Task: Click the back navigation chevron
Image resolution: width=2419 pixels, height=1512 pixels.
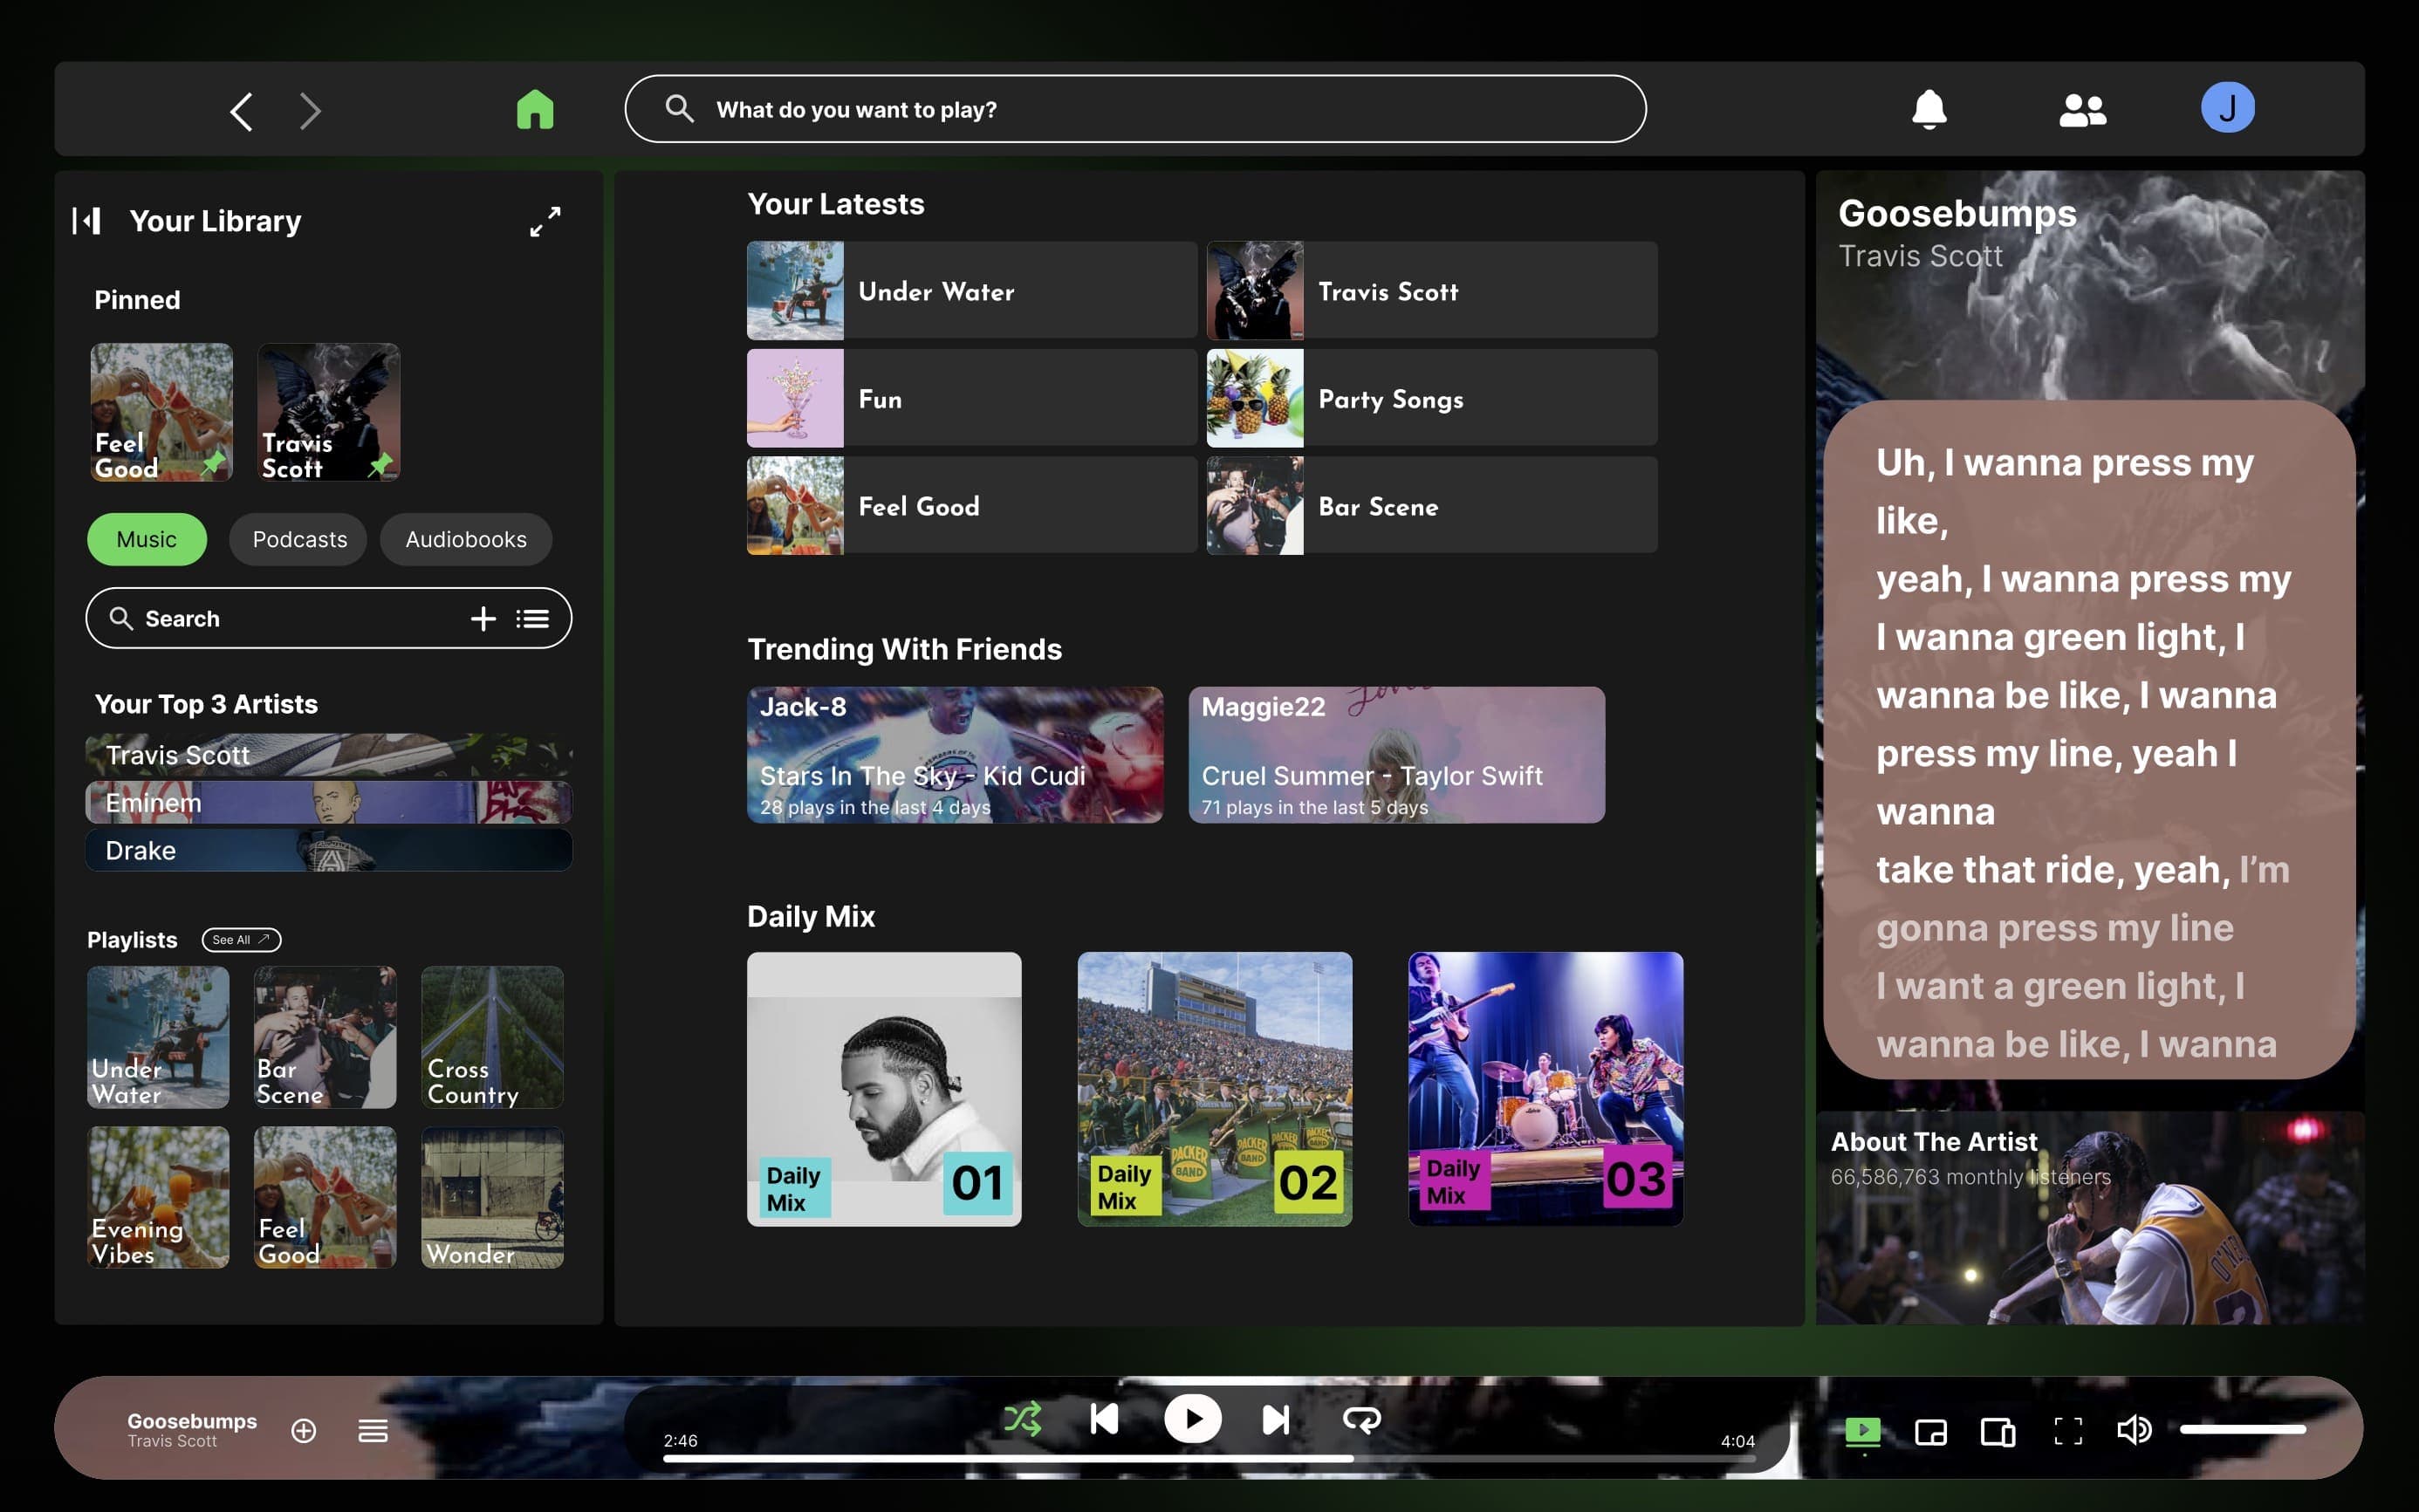Action: pos(241,111)
